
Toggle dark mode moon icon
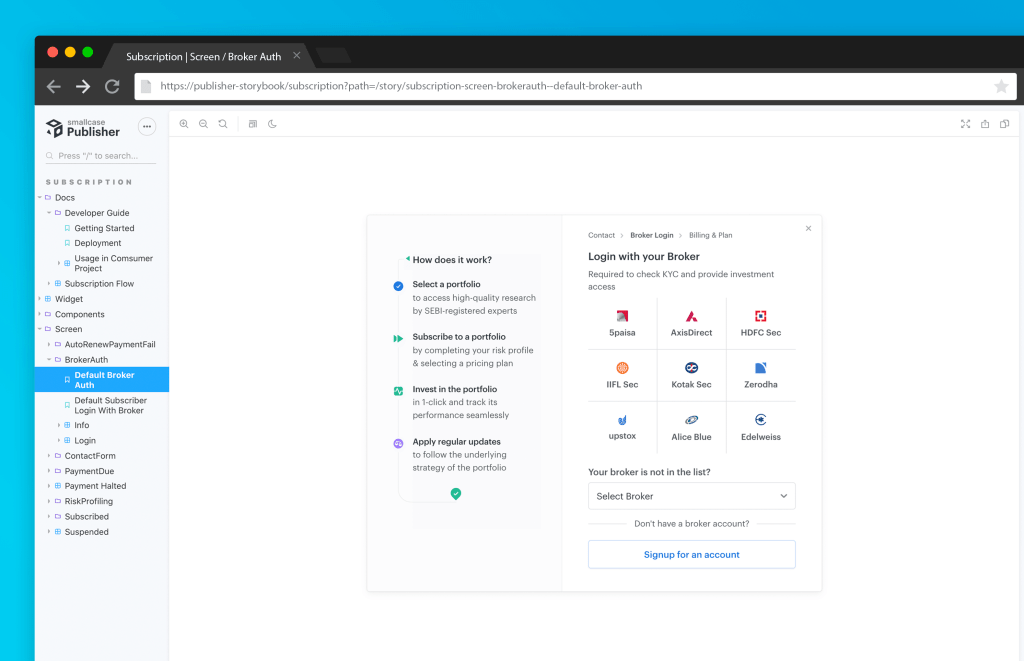[x=272, y=124]
